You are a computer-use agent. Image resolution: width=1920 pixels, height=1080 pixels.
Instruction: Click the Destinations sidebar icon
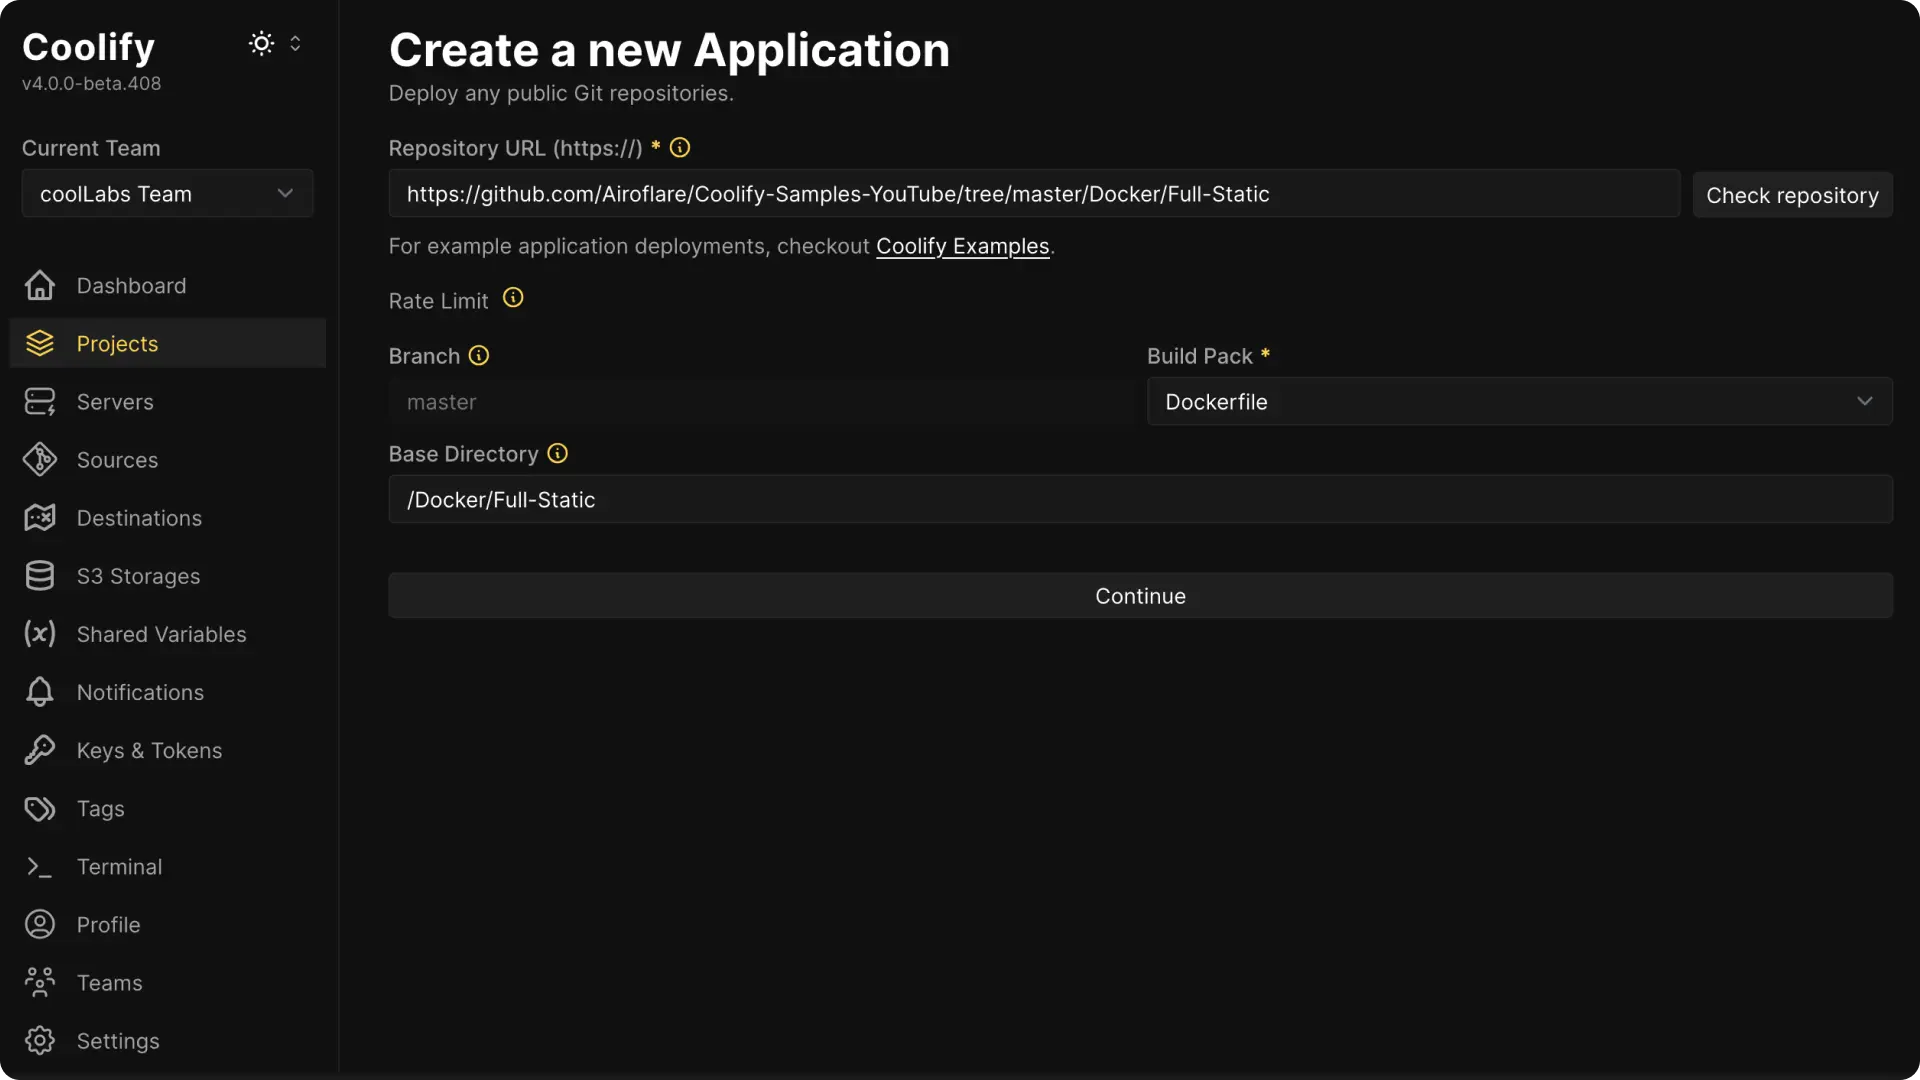tap(39, 517)
